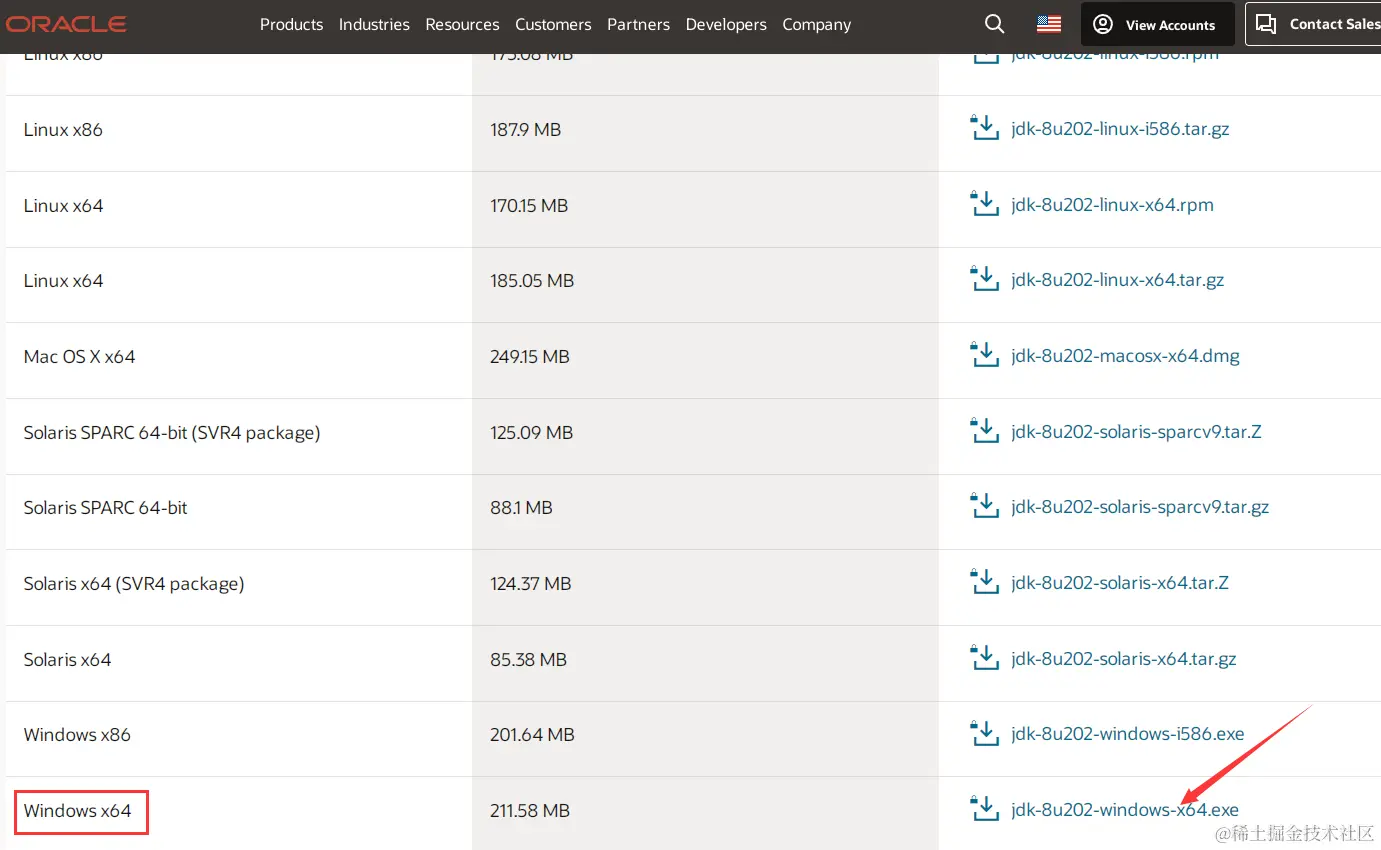This screenshot has height=850, width=1381.
Task: Click the View Accounts button
Action: click(1158, 24)
